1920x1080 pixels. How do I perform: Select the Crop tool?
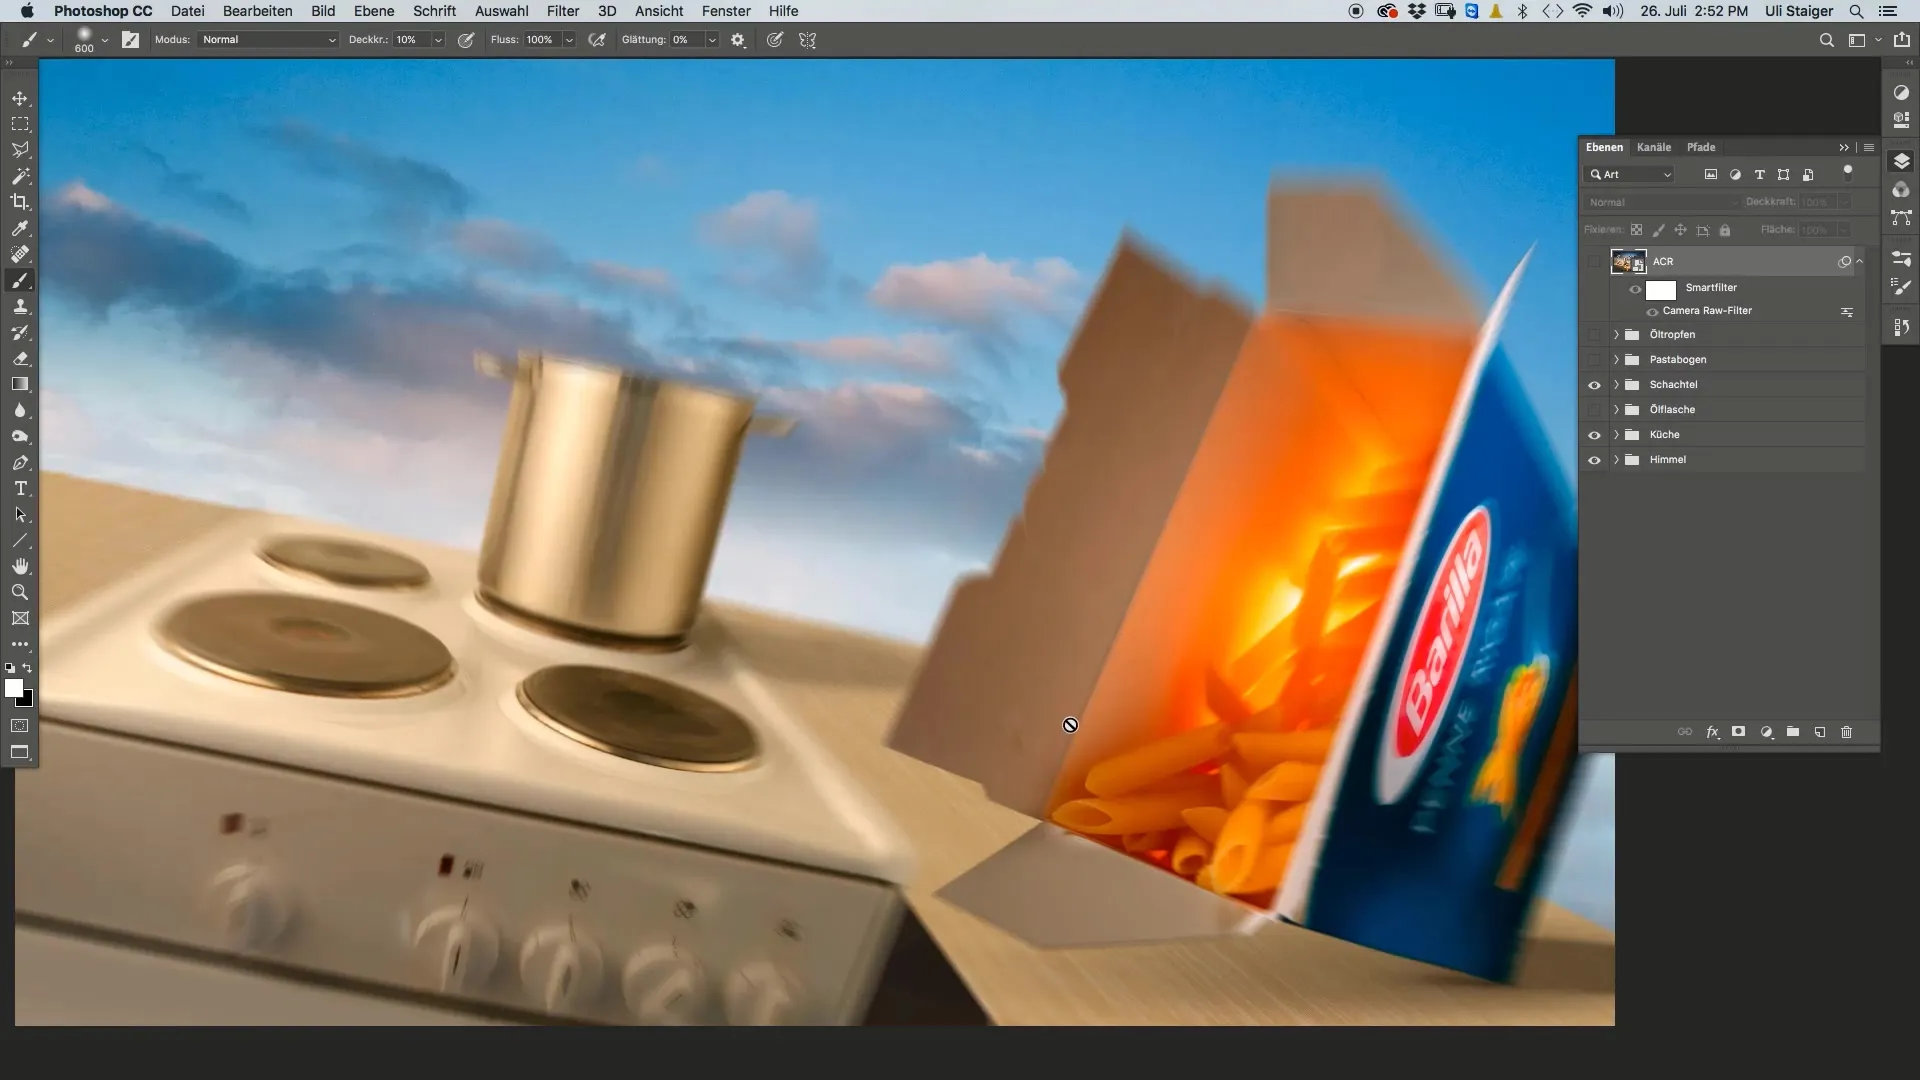20,202
